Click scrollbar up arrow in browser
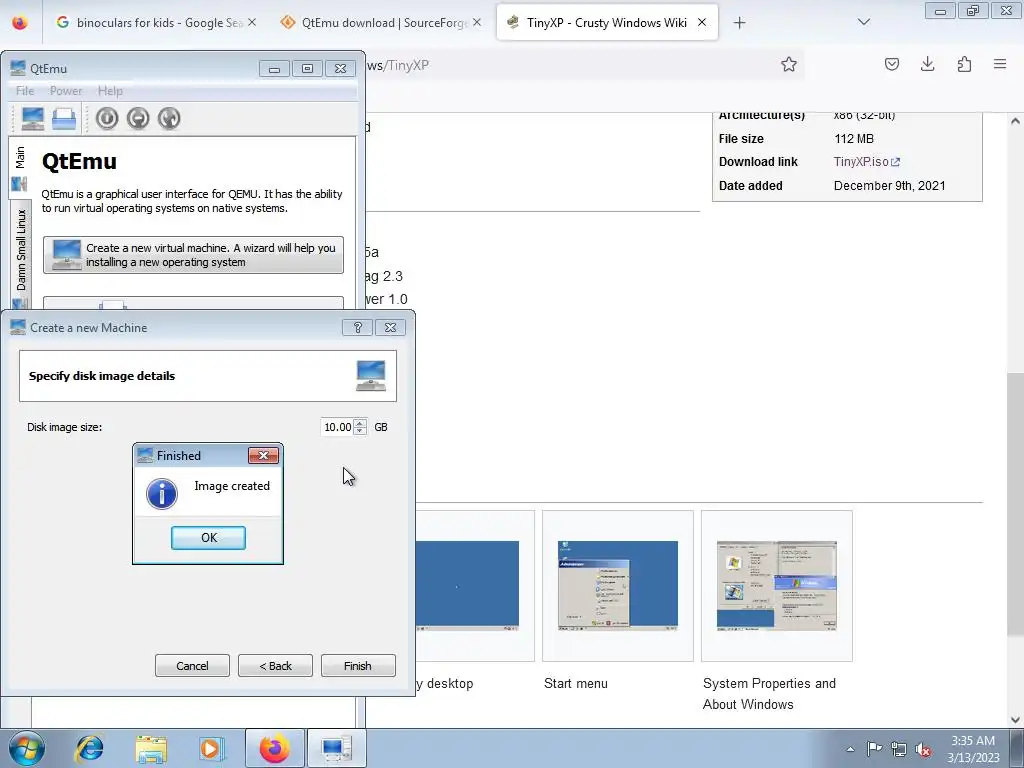Viewport: 1024px width, 768px height. [x=1015, y=121]
